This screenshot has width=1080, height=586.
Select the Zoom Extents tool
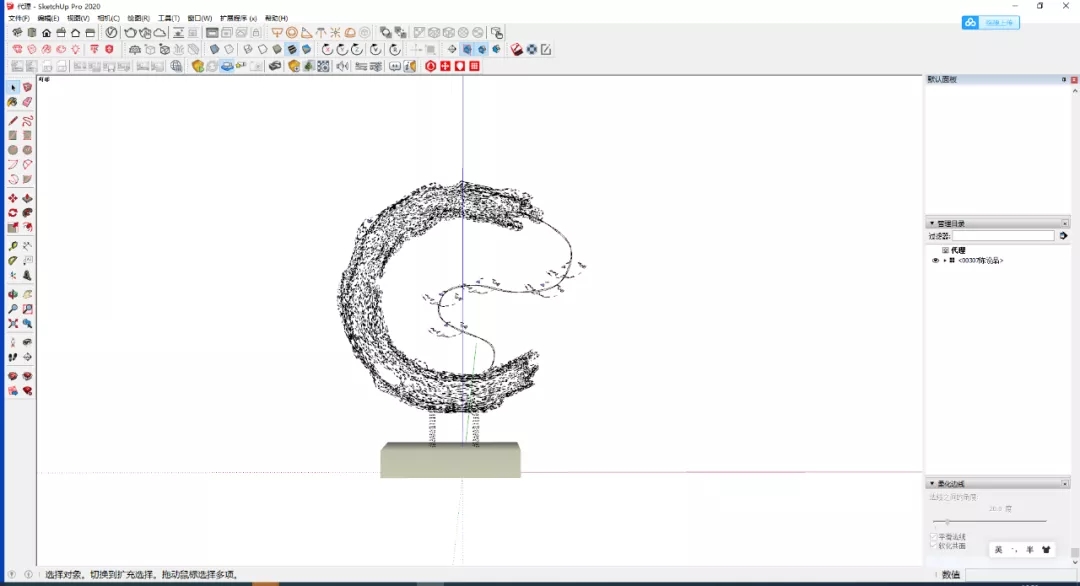13,324
